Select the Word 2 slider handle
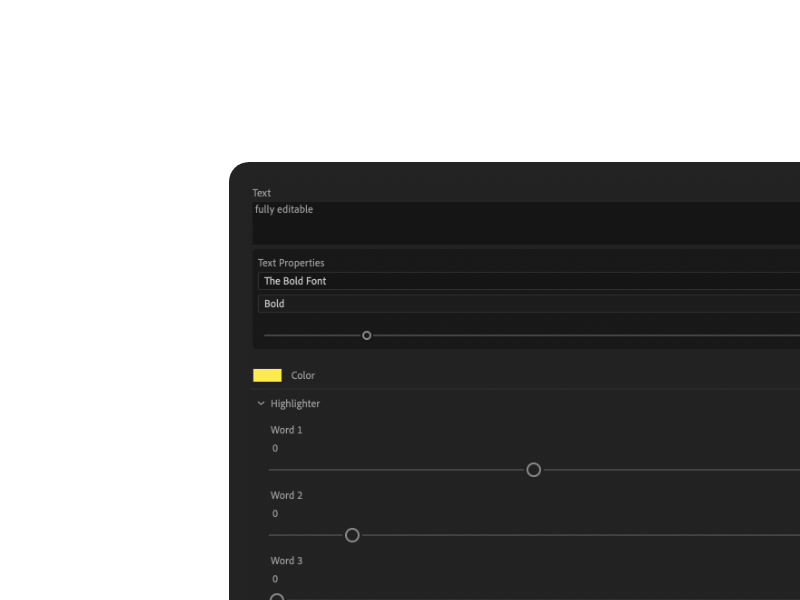The width and height of the screenshot is (800, 600). 352,535
